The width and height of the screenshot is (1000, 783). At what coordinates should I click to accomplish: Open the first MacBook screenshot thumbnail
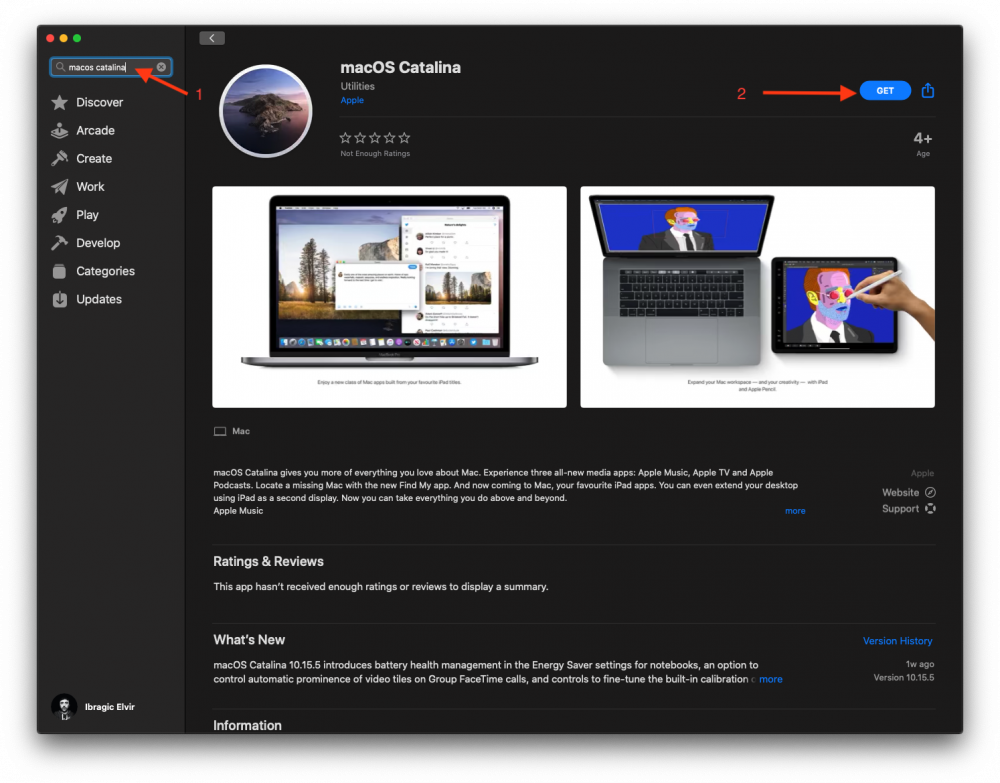389,297
